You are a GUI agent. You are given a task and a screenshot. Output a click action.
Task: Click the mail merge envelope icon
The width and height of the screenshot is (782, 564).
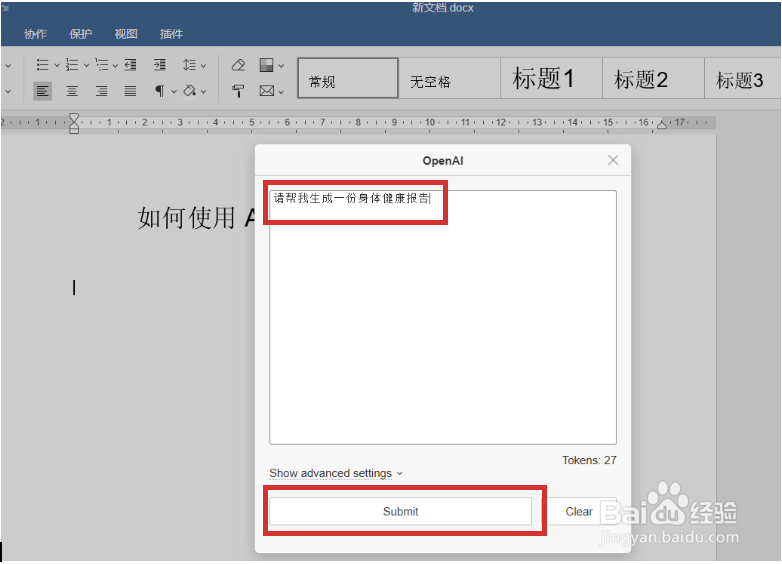tap(267, 91)
